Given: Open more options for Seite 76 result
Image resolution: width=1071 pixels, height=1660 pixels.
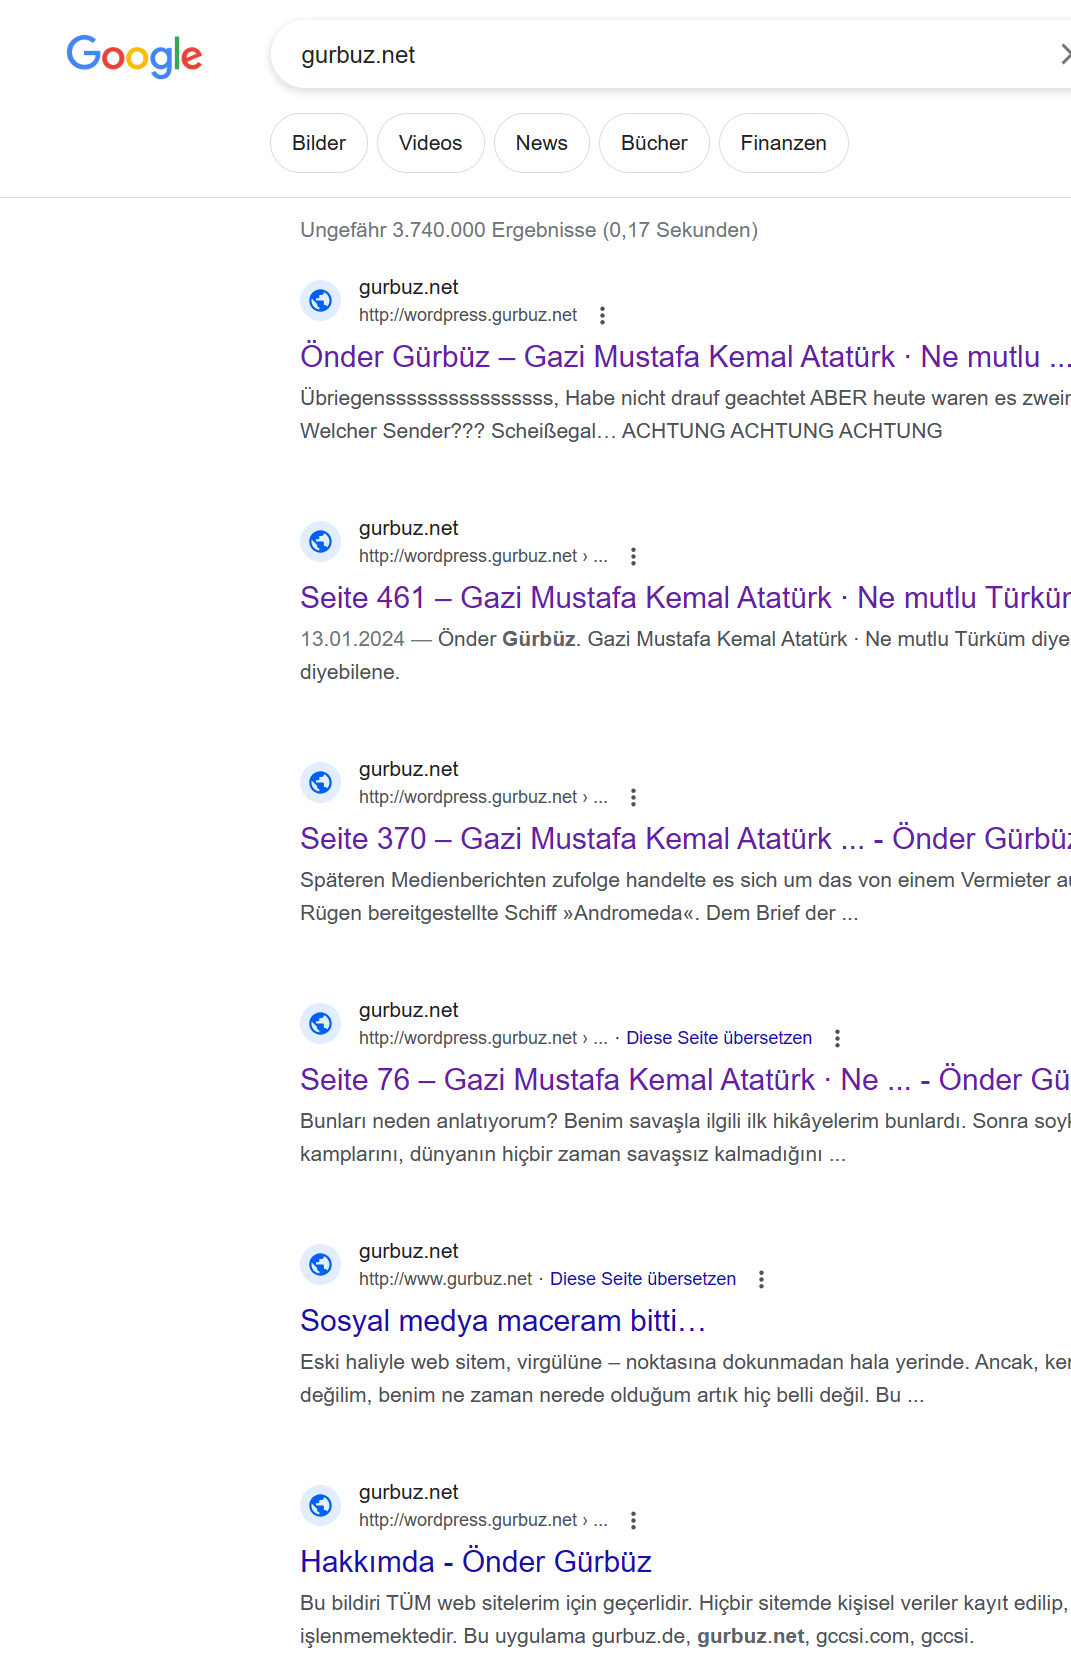Looking at the screenshot, I should click(x=837, y=1039).
